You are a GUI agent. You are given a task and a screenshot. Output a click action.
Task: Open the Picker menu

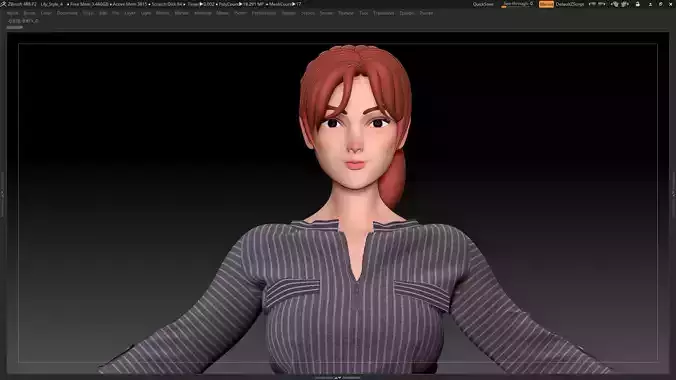[240, 13]
